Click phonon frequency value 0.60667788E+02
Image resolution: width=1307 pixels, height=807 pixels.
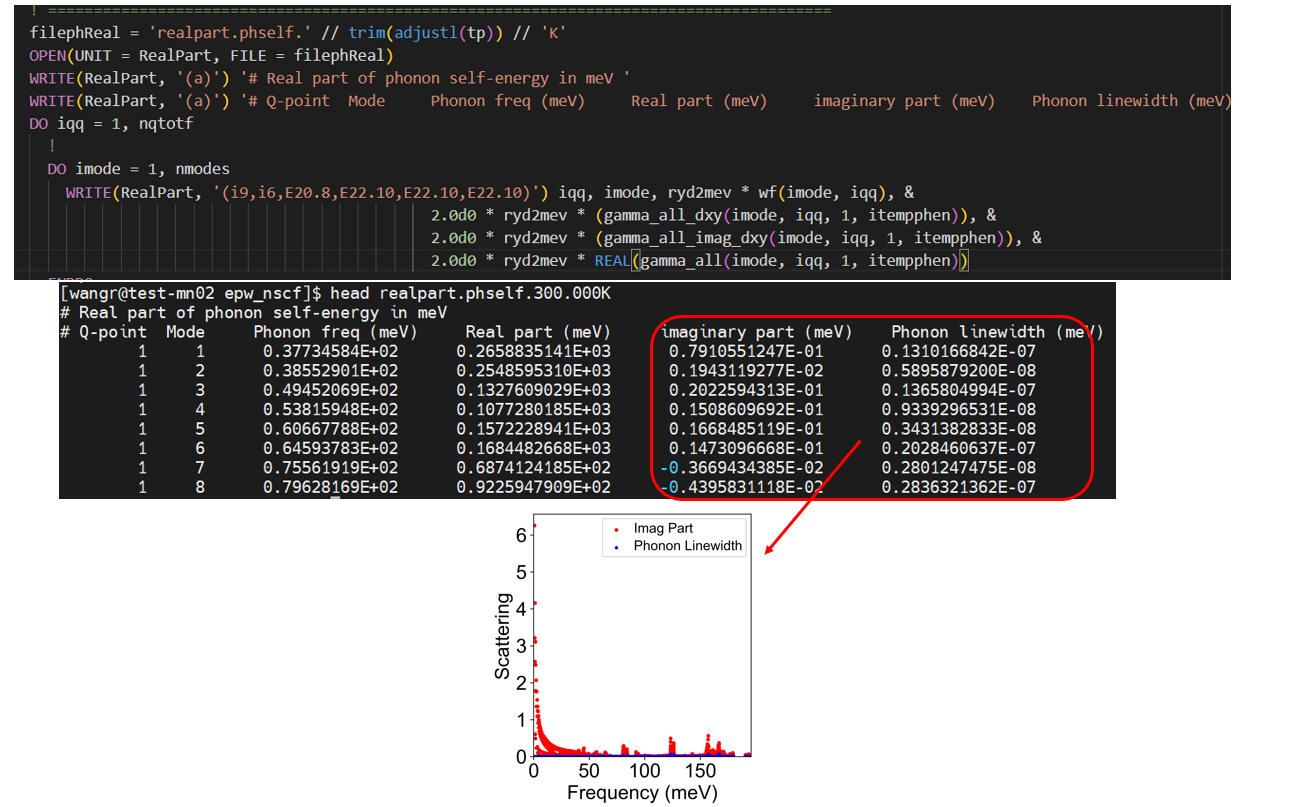[331, 429]
